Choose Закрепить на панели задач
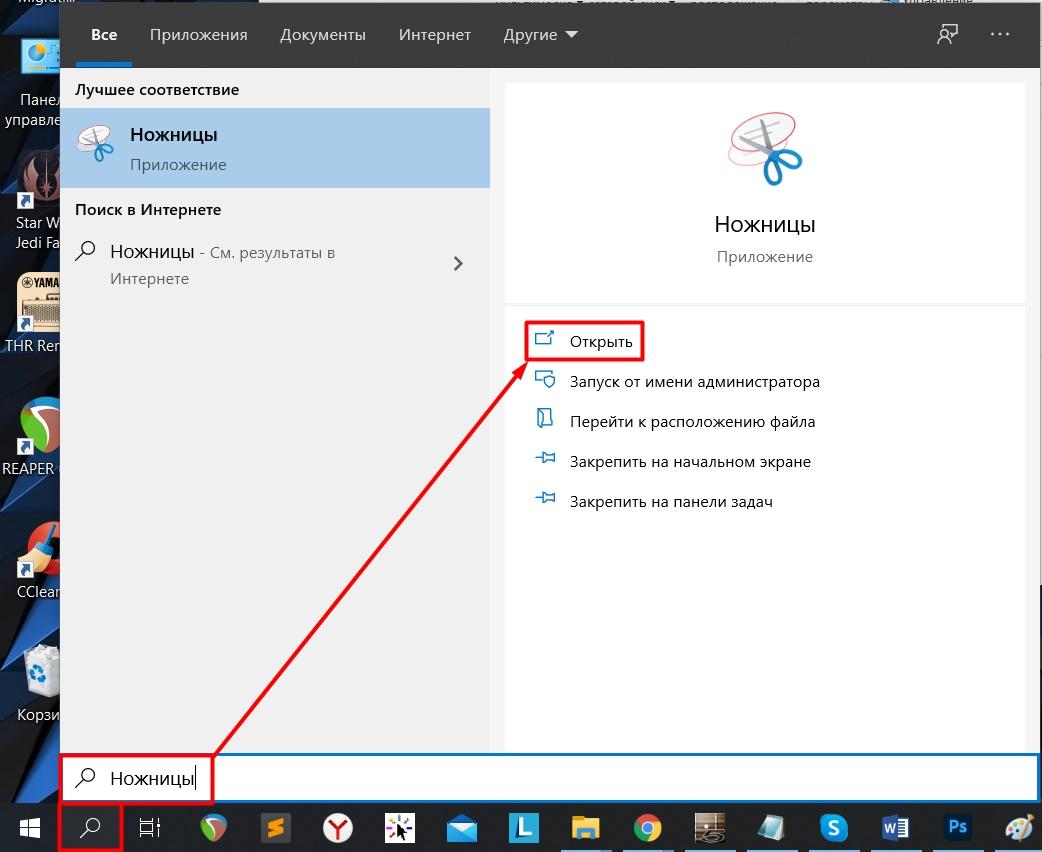The width and height of the screenshot is (1042, 852). (654, 501)
